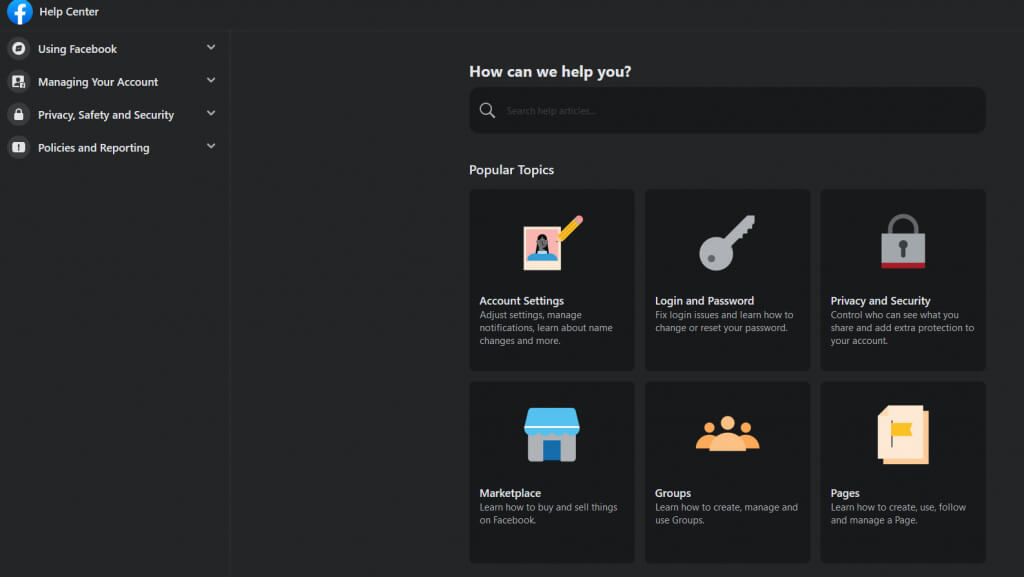Click the padlock icon in the sidebar
Screen dimensions: 1024x577
tap(18, 115)
